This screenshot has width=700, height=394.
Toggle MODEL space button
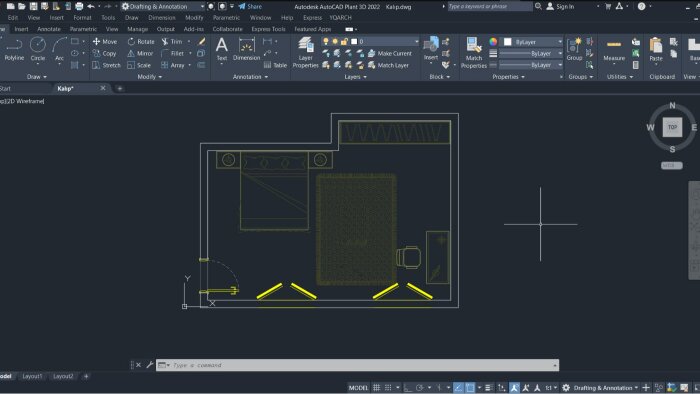tap(358, 387)
